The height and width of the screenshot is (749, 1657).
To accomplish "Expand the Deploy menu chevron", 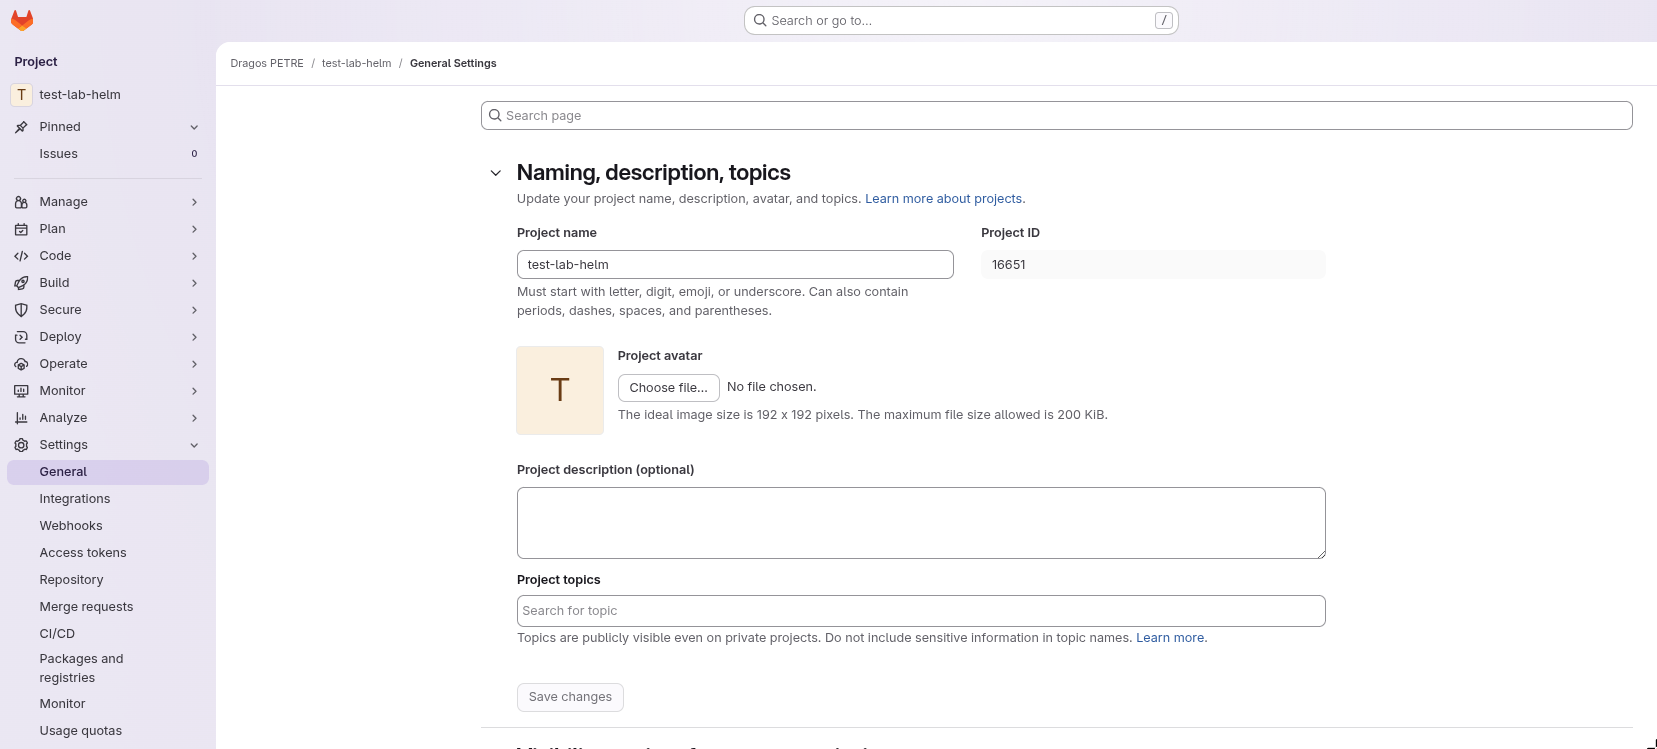I will (194, 337).
